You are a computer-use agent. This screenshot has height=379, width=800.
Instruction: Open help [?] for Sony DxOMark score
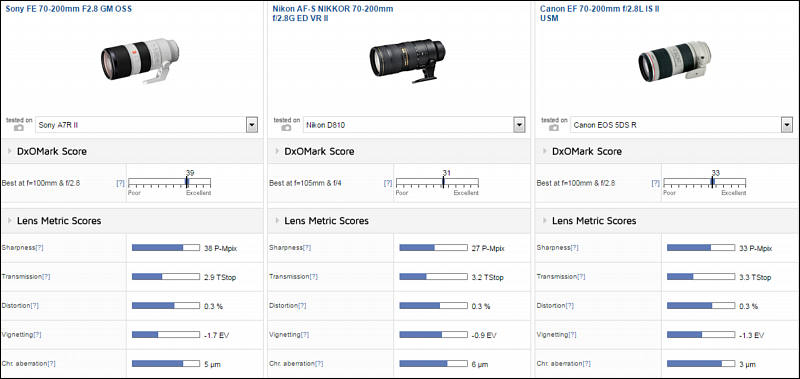coord(120,183)
